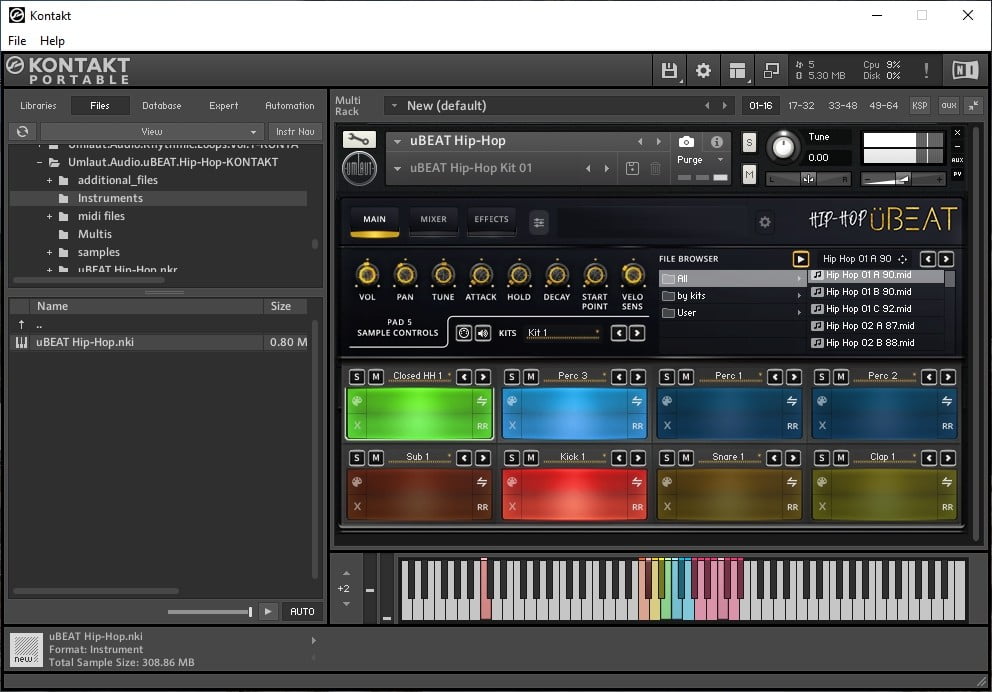992x692 pixels.
Task: Expand the additional_files folder
Action: (x=49, y=180)
